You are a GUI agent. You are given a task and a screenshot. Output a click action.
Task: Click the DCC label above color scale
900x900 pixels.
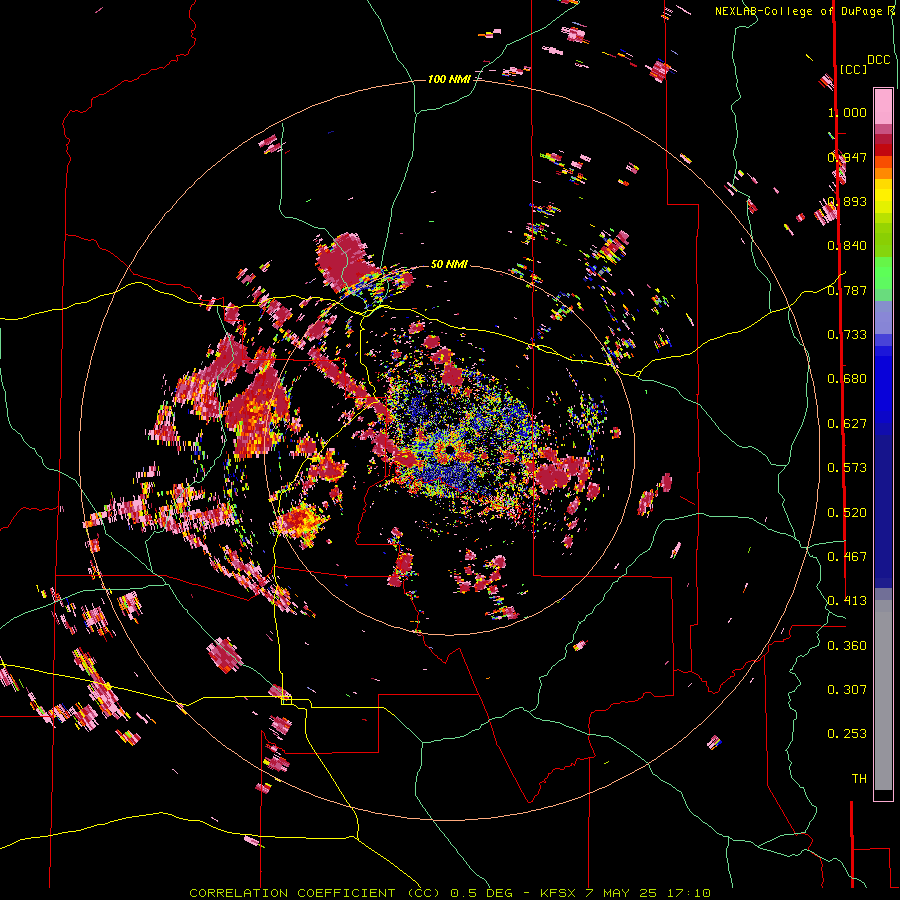879,60
